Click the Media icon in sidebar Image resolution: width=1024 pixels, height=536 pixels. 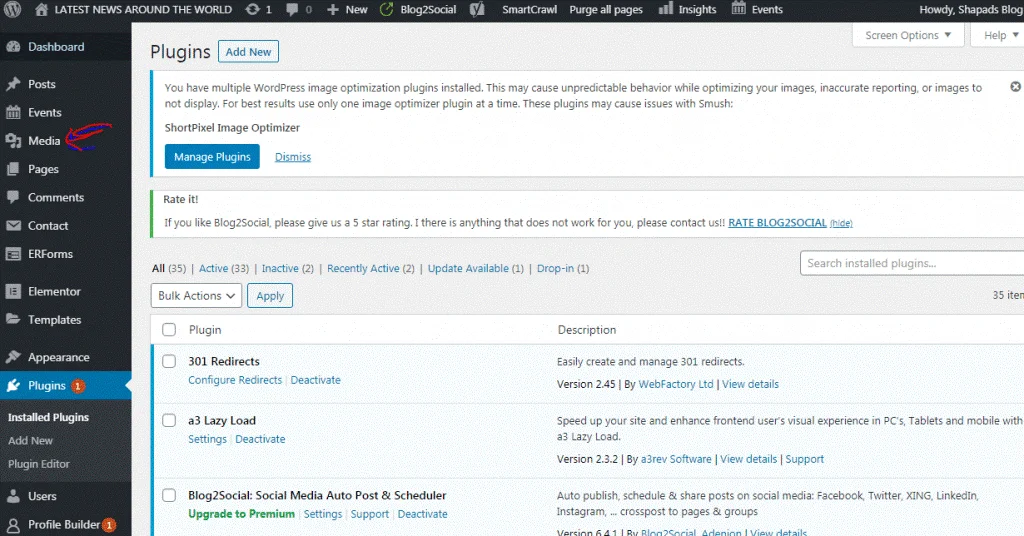[x=13, y=141]
